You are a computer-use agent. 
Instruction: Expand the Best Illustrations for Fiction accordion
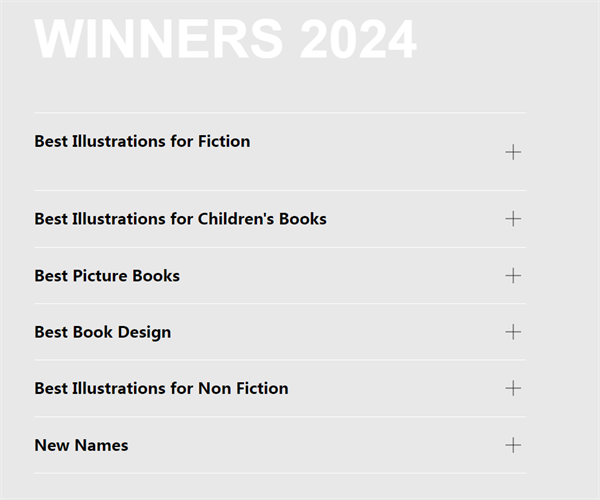point(279,151)
